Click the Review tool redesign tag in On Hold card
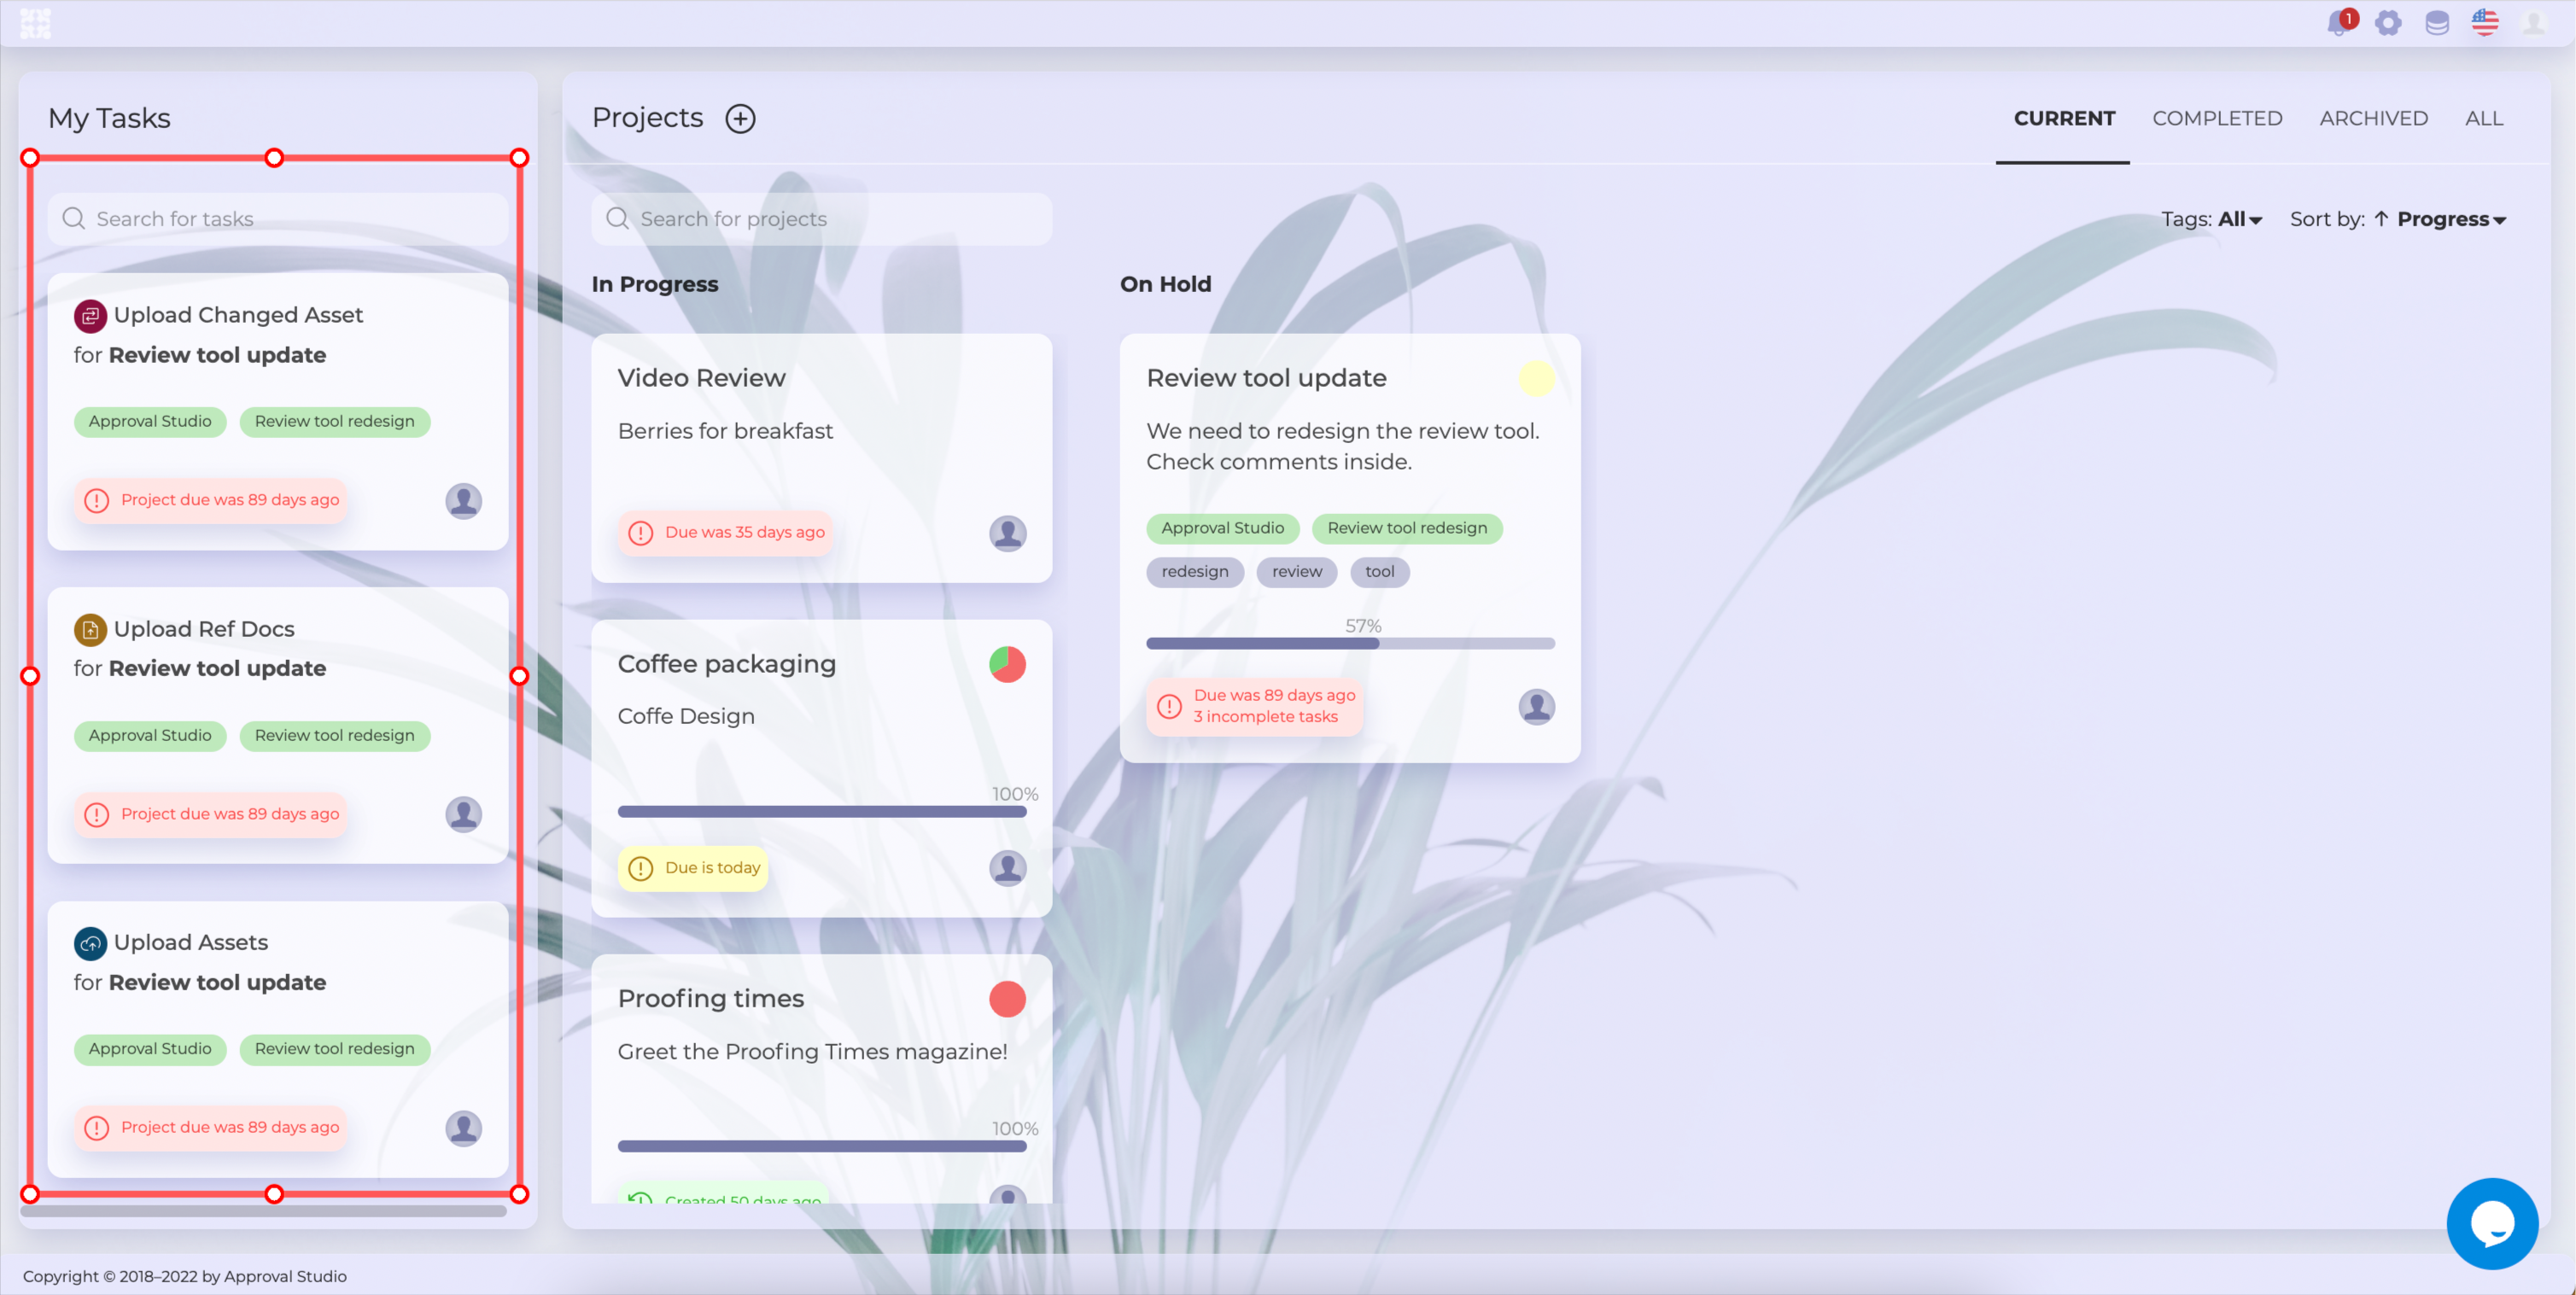2576x1295 pixels. (x=1406, y=528)
